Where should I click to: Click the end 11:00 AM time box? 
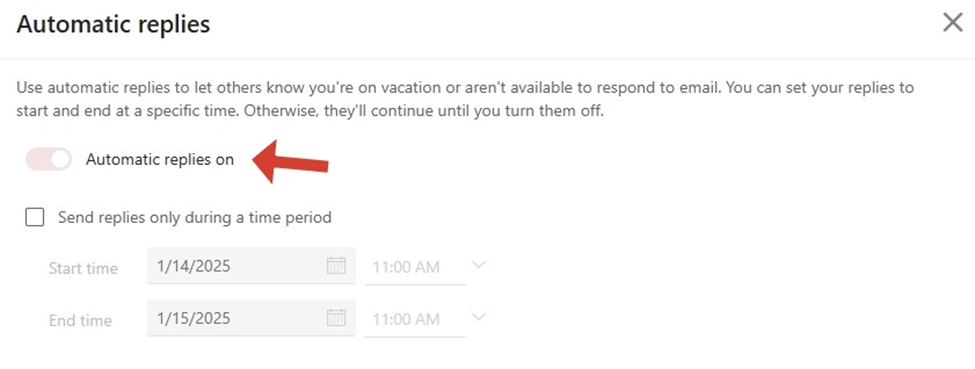pos(415,319)
